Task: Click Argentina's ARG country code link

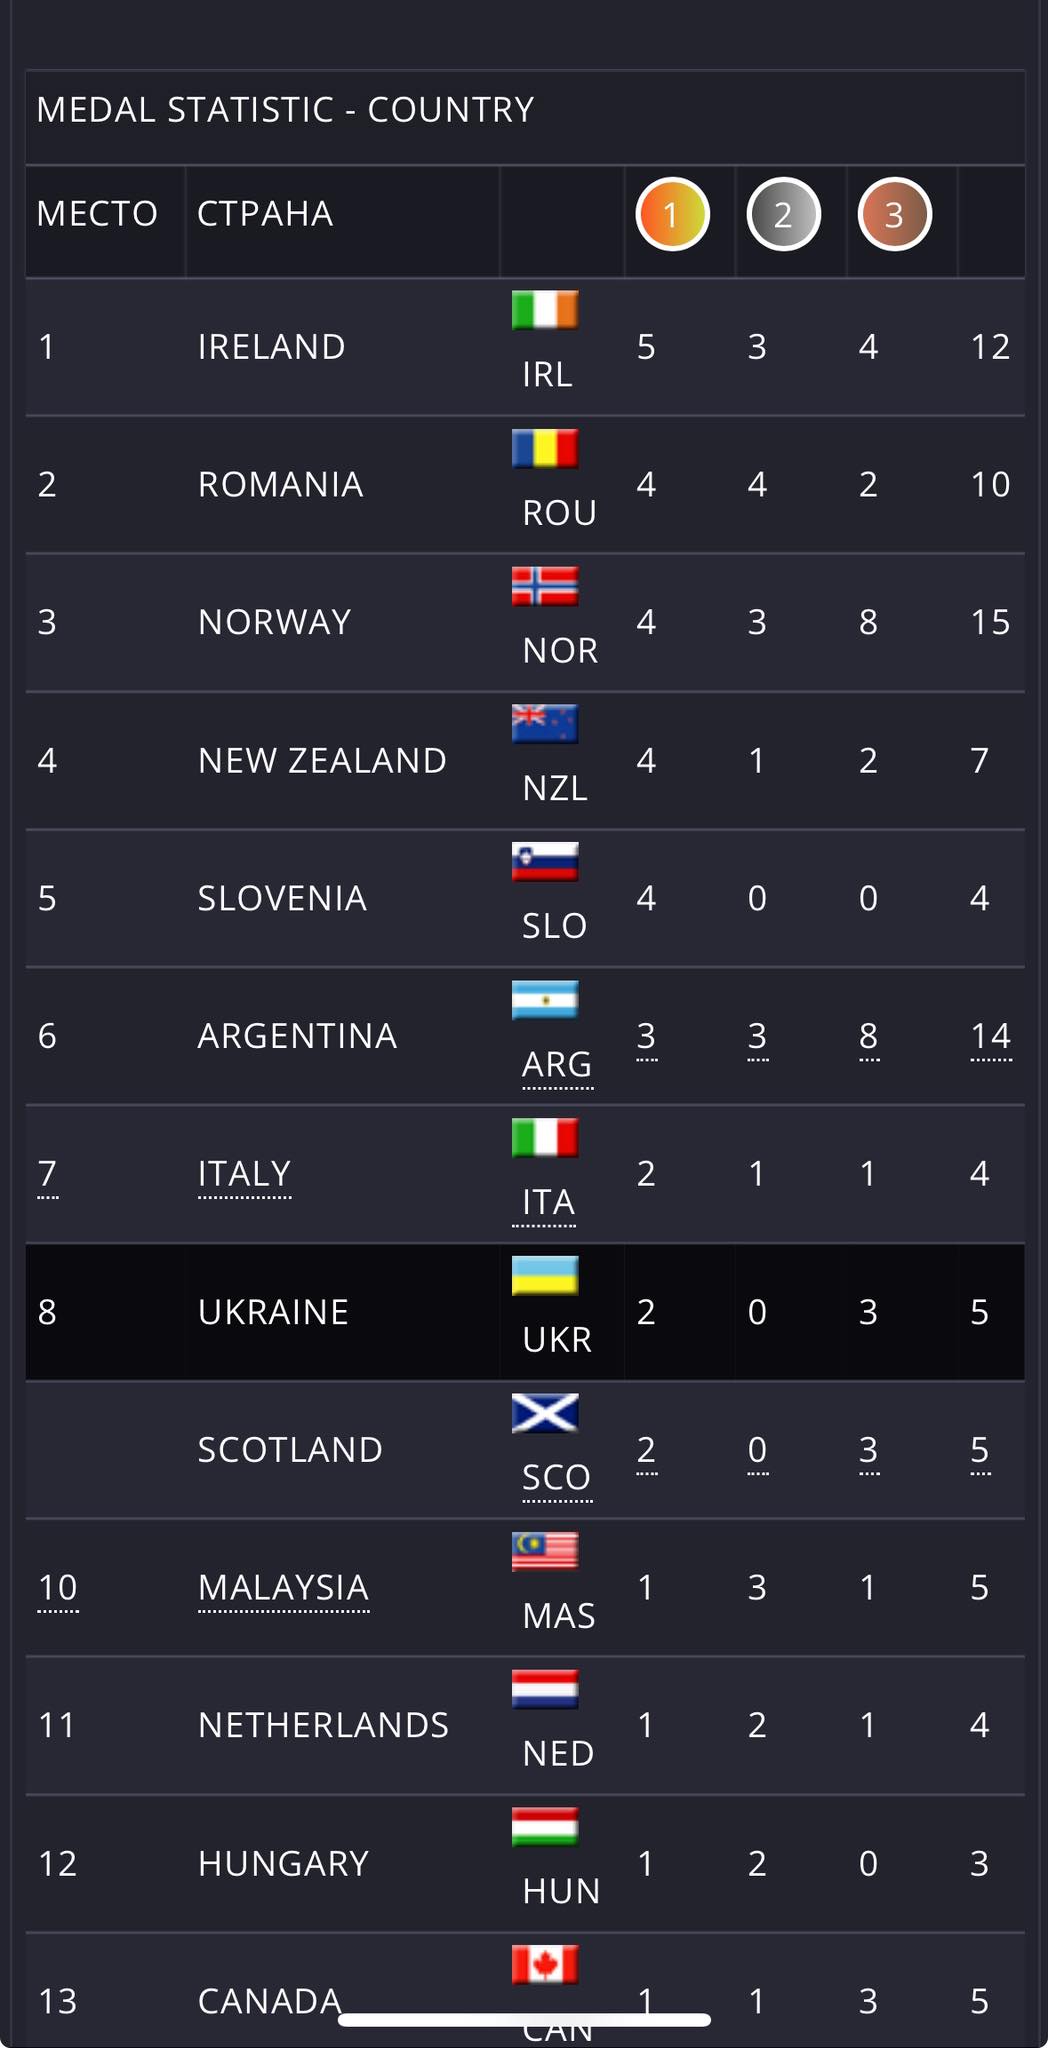Action: 557,1064
